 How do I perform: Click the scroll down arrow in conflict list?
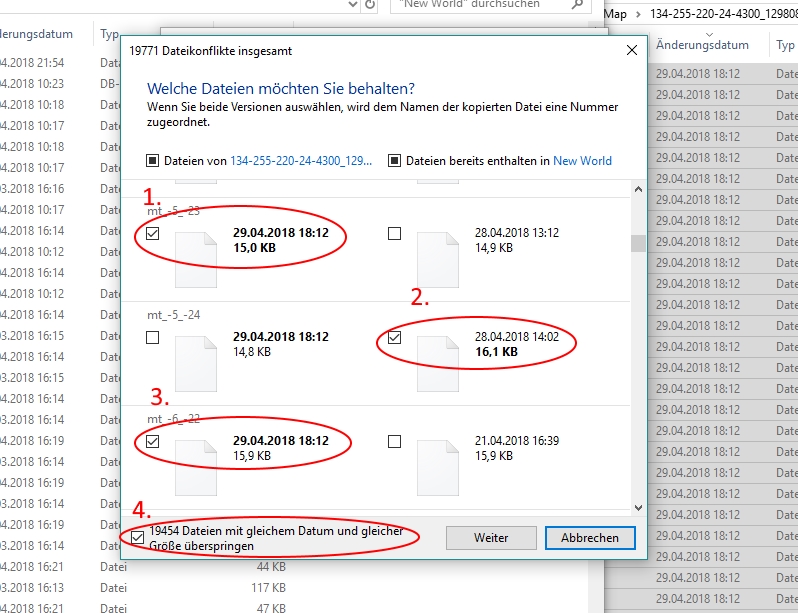pyautogui.click(x=637, y=507)
